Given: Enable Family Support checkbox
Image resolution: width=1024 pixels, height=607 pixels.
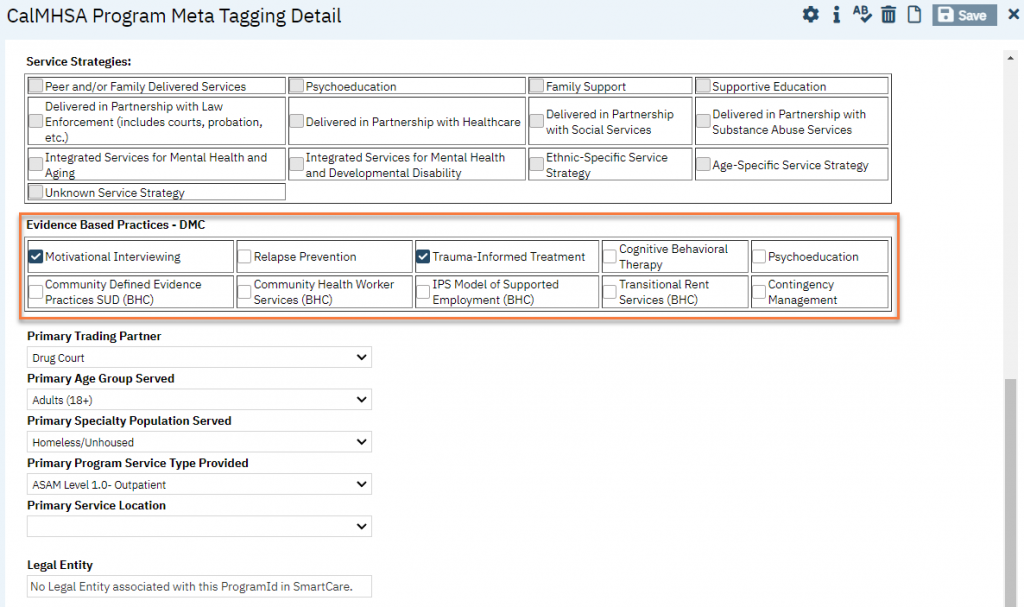Looking at the screenshot, I should coord(537,86).
